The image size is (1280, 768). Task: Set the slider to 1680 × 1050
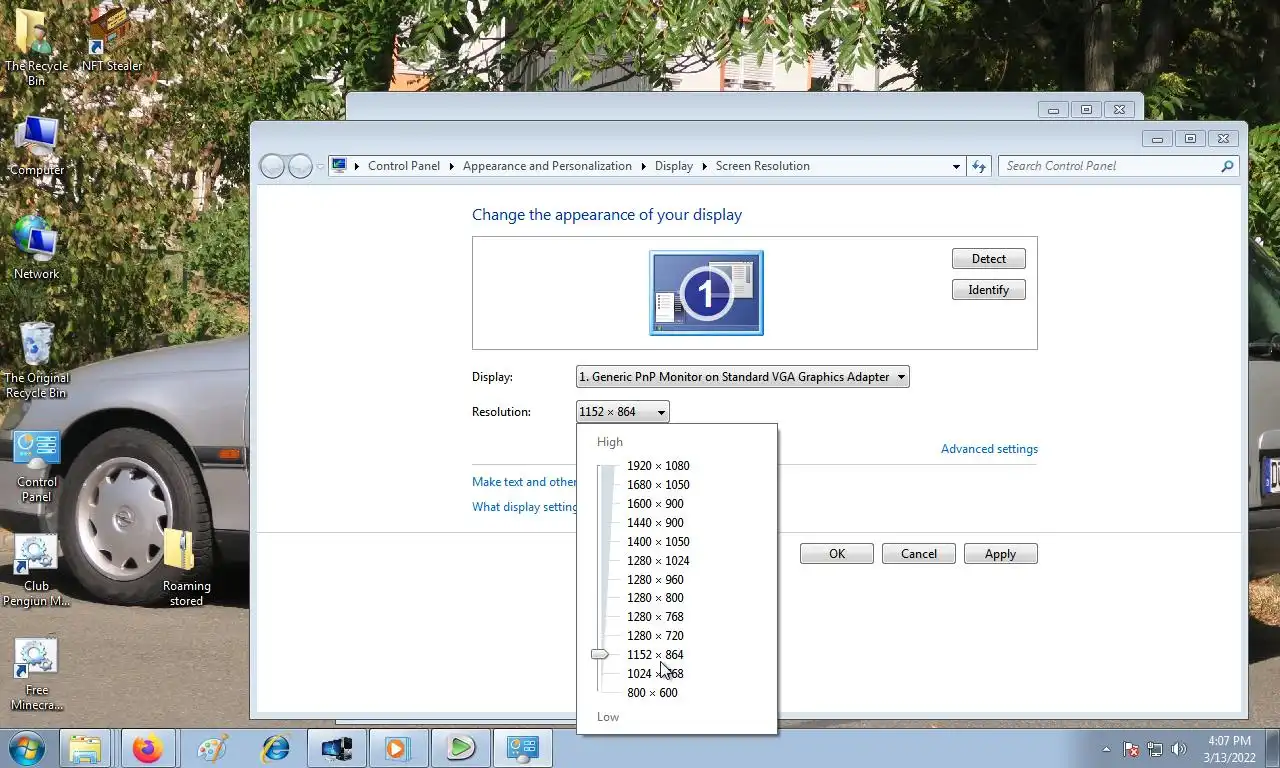(x=658, y=485)
